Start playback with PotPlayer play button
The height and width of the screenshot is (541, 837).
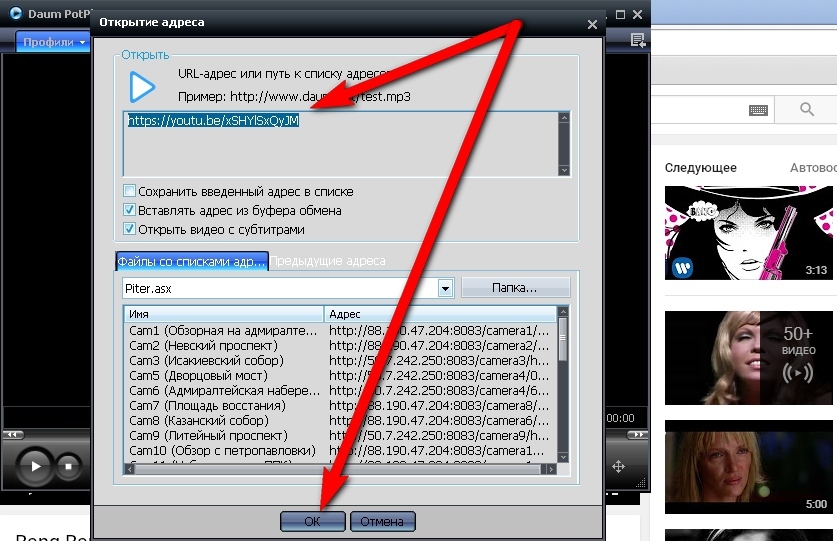point(35,466)
